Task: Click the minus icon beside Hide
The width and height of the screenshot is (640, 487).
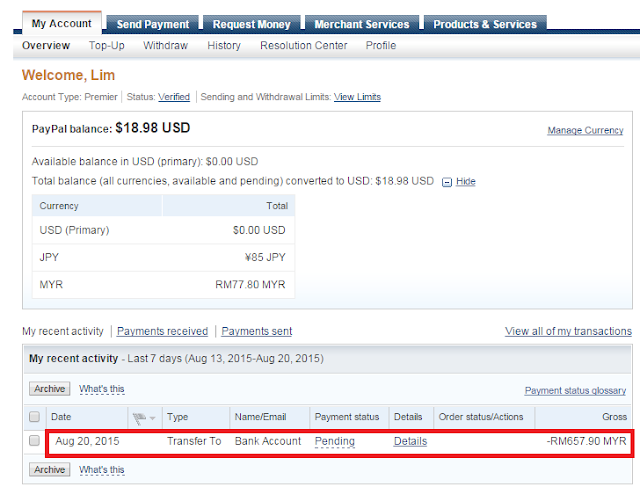Action: point(447,182)
